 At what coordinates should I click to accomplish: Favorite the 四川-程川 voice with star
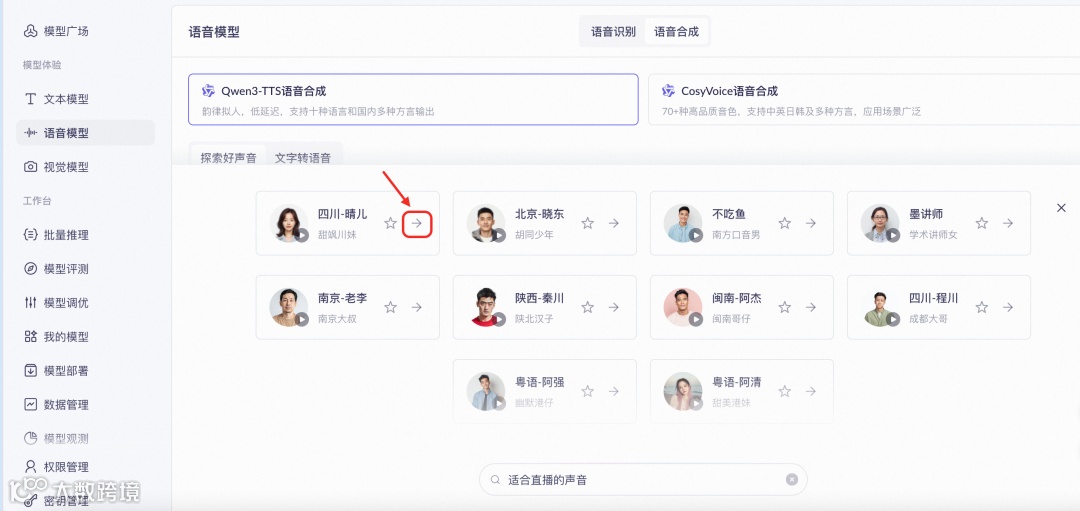(x=982, y=307)
